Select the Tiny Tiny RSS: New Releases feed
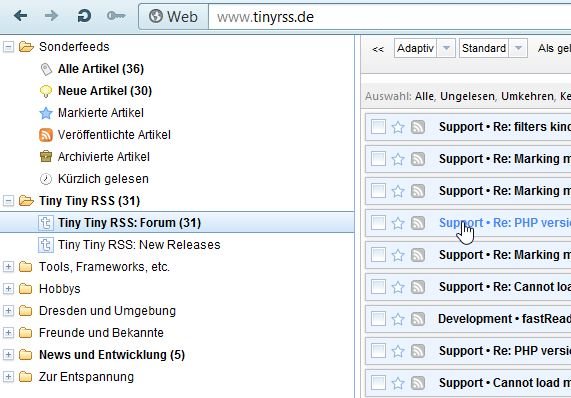This screenshot has height=398, width=571. point(139,245)
